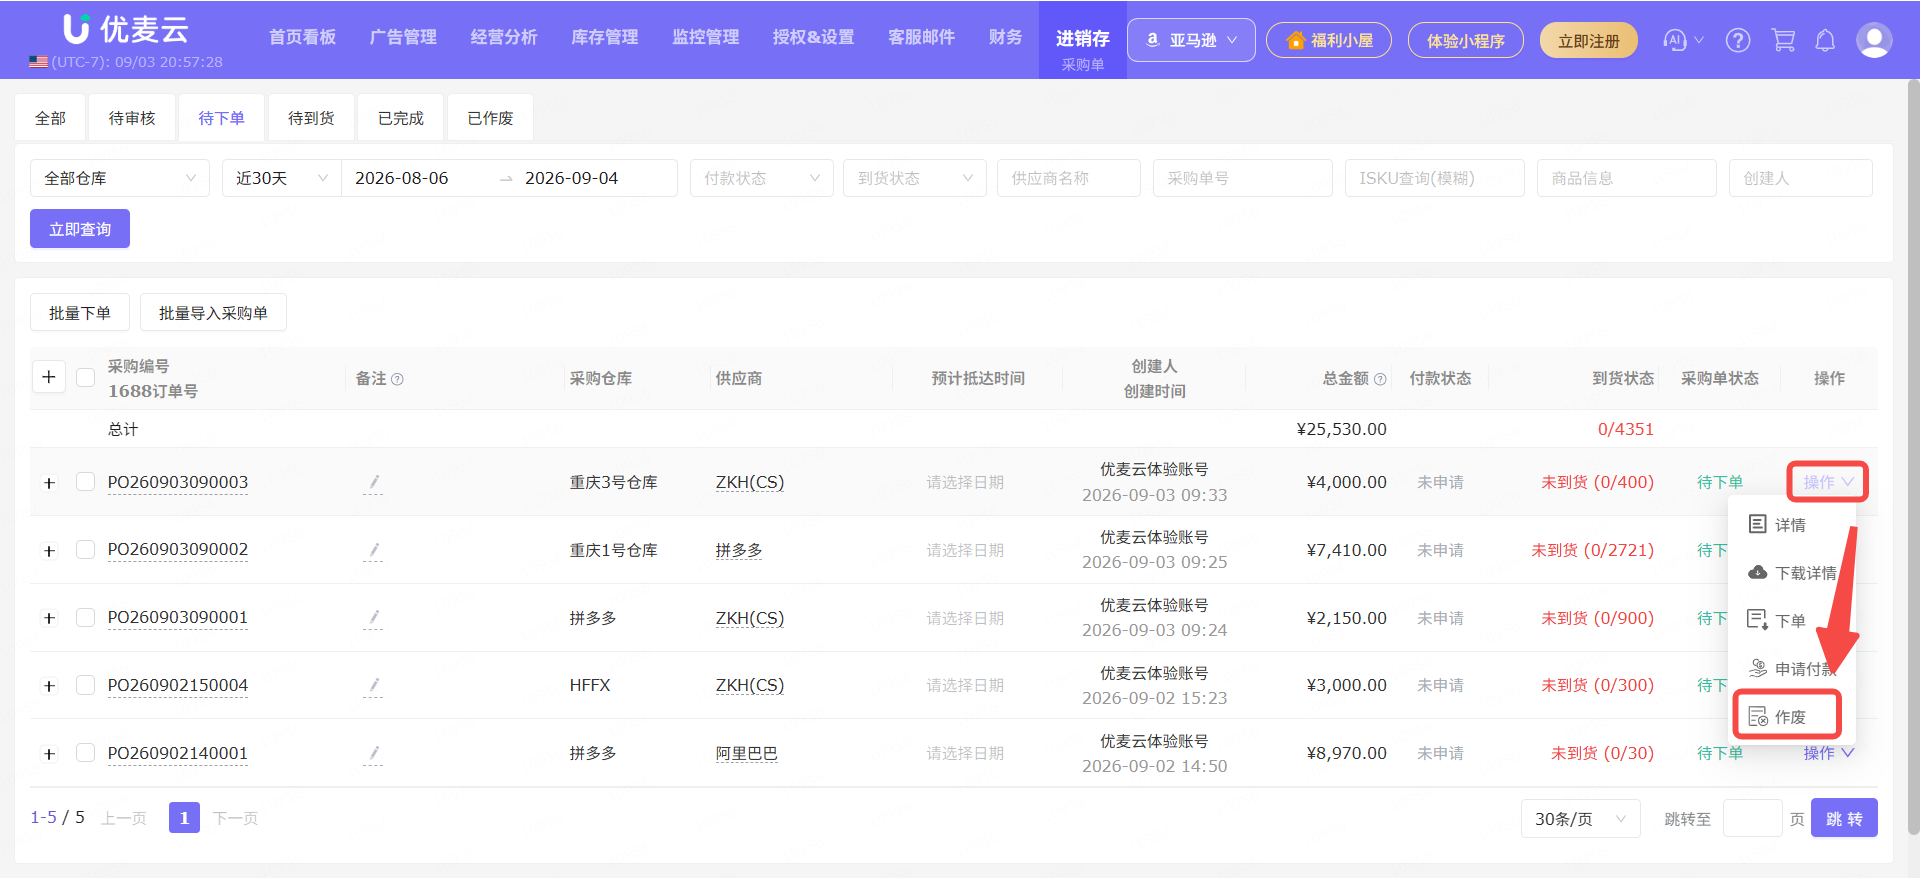Open the 亚马逊 platform dropdown

(x=1191, y=40)
